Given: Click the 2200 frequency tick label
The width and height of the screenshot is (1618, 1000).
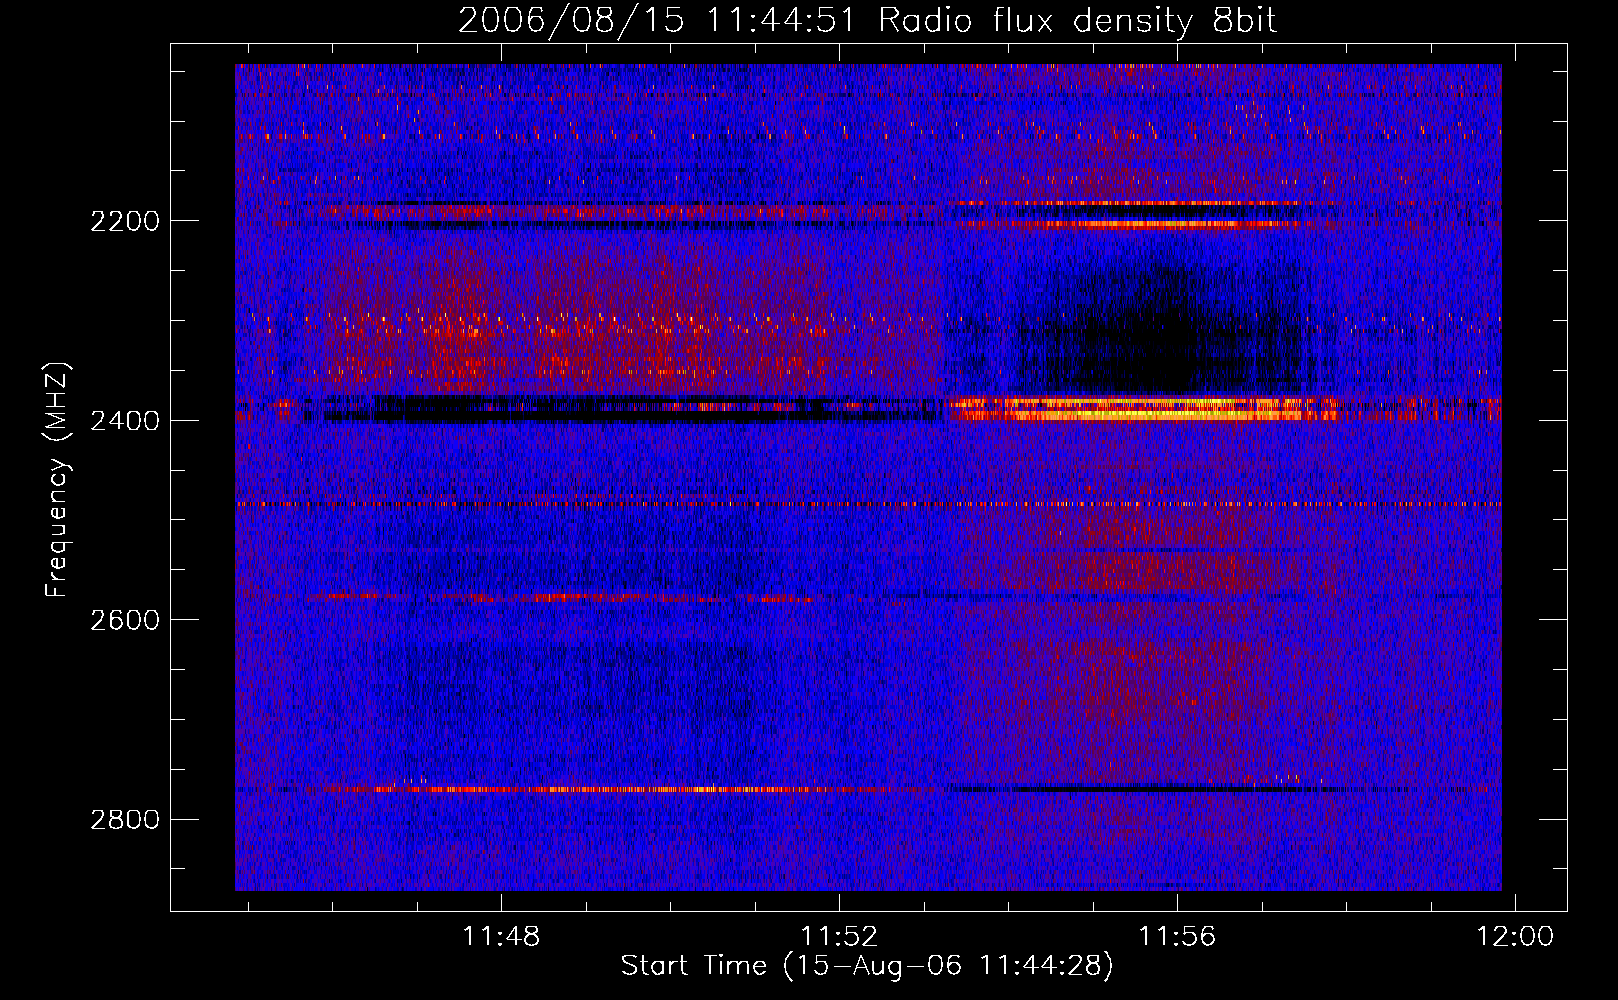Looking at the screenshot, I should (x=125, y=221).
